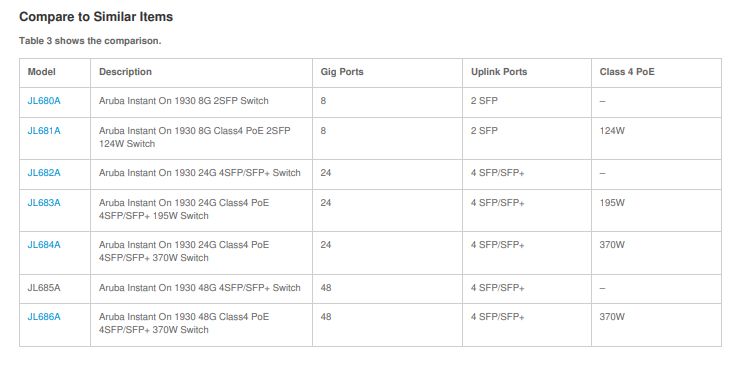Click the Class 4 PoE column header

coord(627,72)
